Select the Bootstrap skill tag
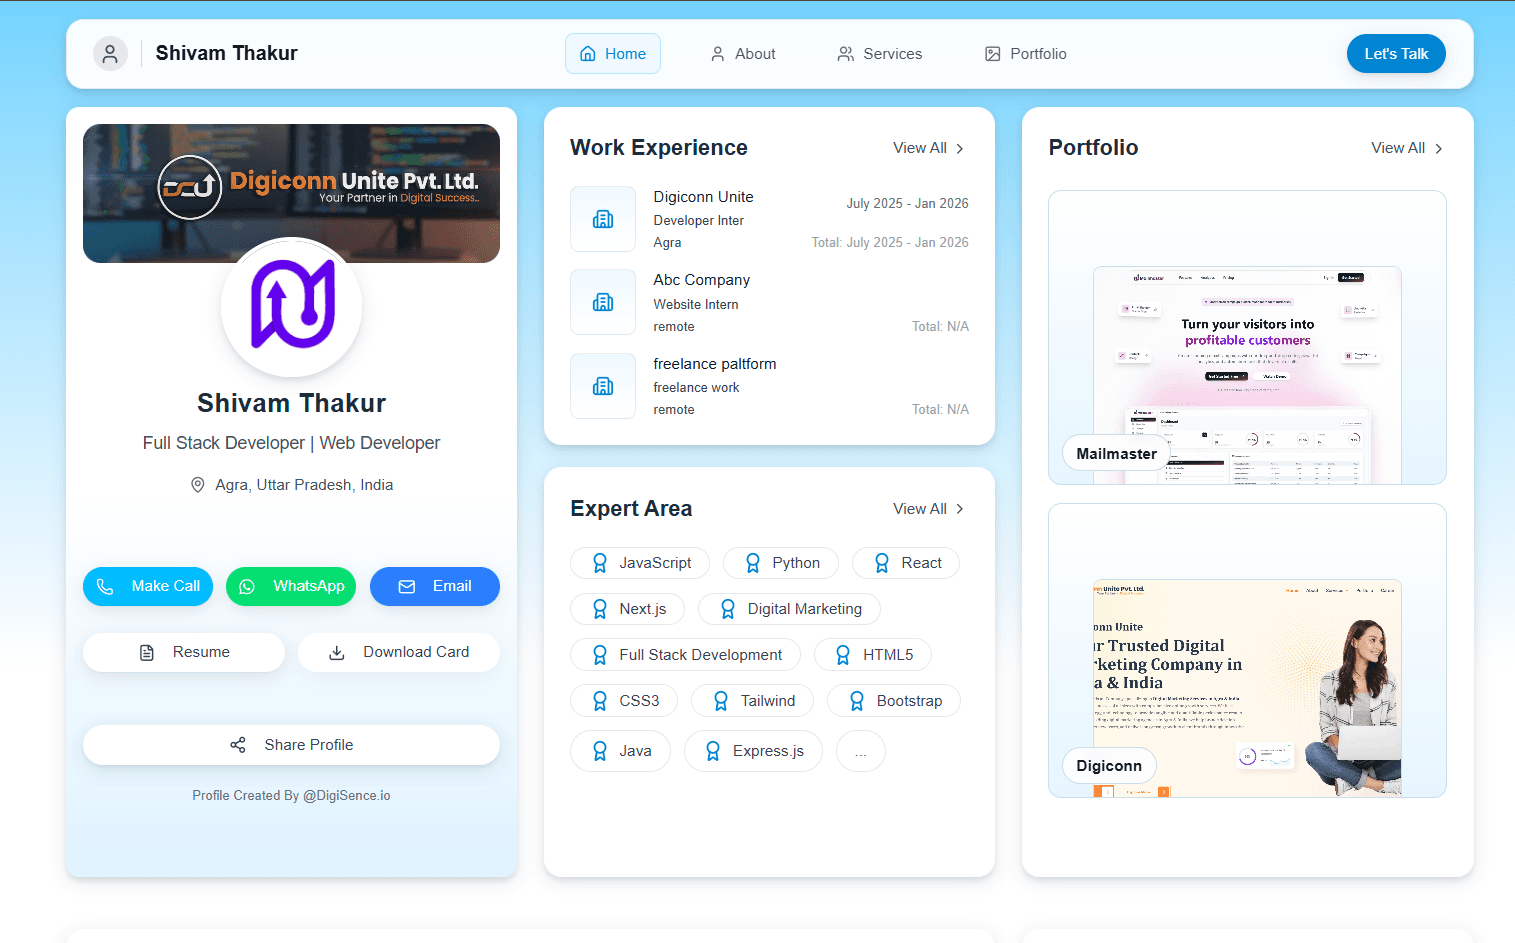 click(894, 701)
